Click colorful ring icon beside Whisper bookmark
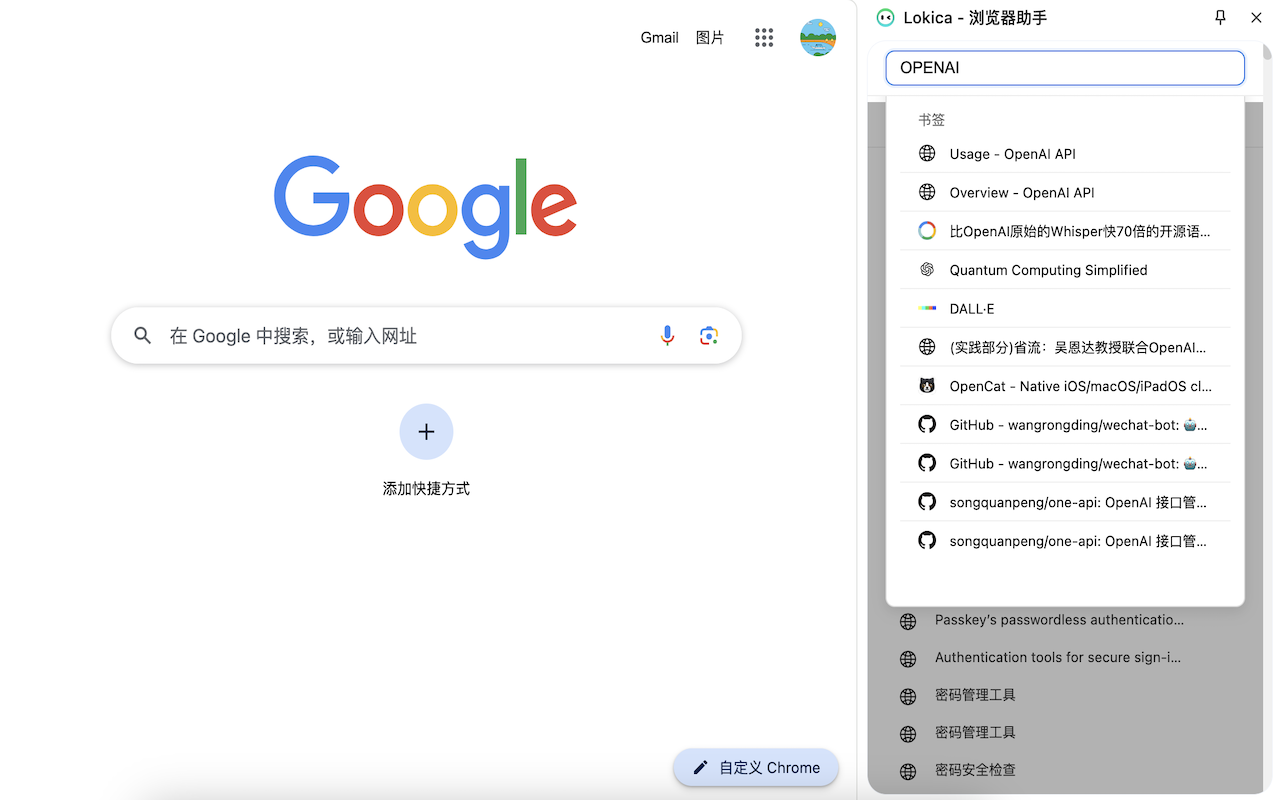This screenshot has width=1280, height=800. 927,231
